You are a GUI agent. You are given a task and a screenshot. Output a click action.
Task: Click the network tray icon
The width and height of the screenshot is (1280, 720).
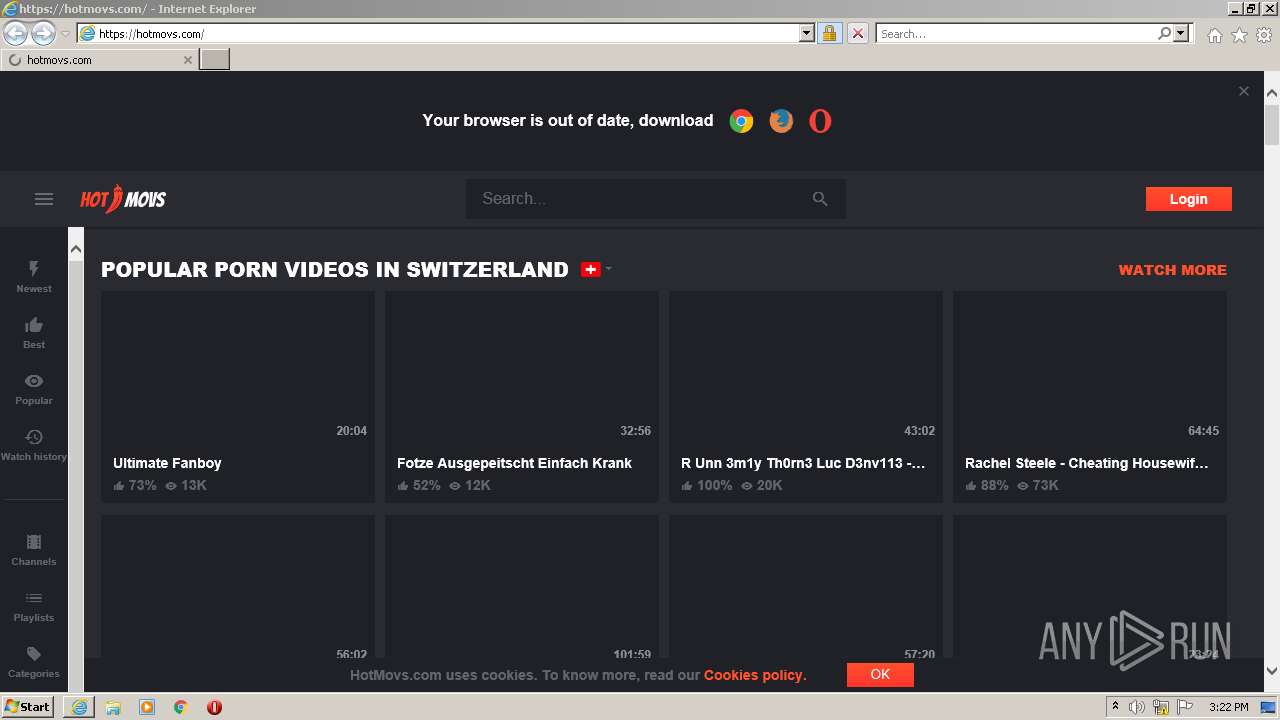pyautogui.click(x=1161, y=707)
